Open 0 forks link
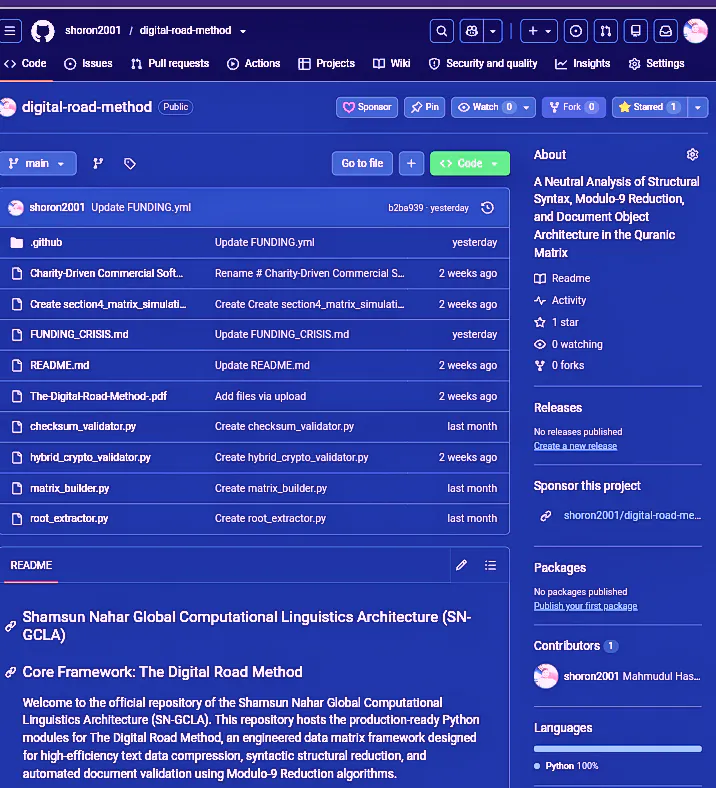Screen dimensions: 716x788 click(x=559, y=365)
